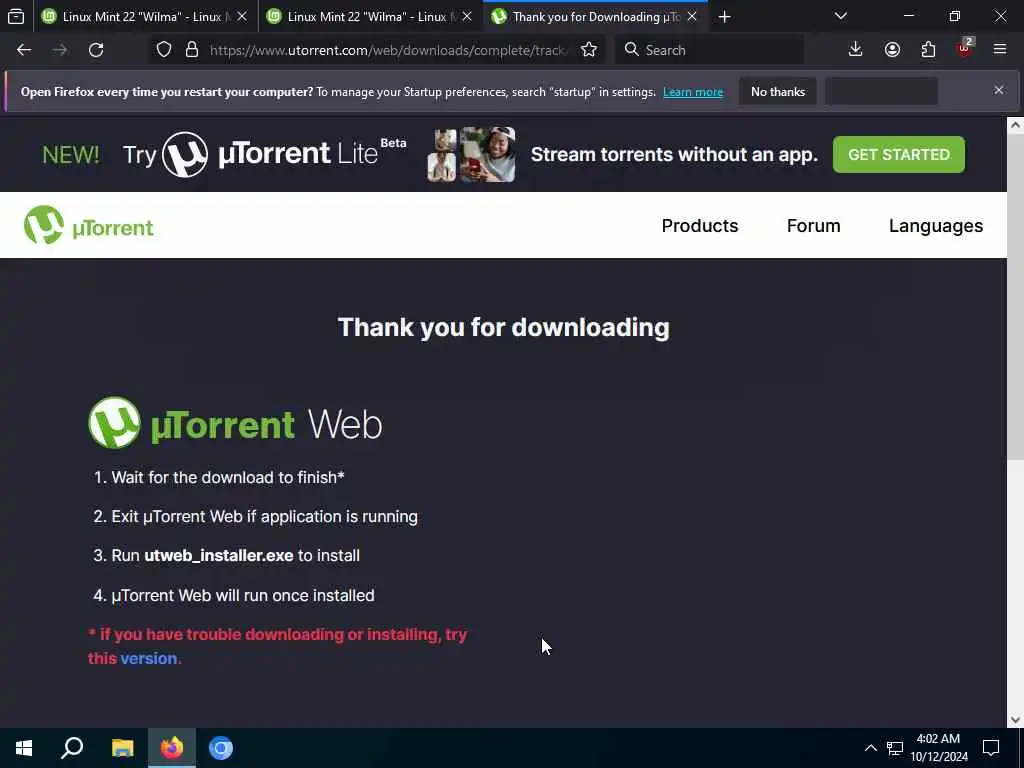
Task: Open the Products menu
Action: click(699, 226)
